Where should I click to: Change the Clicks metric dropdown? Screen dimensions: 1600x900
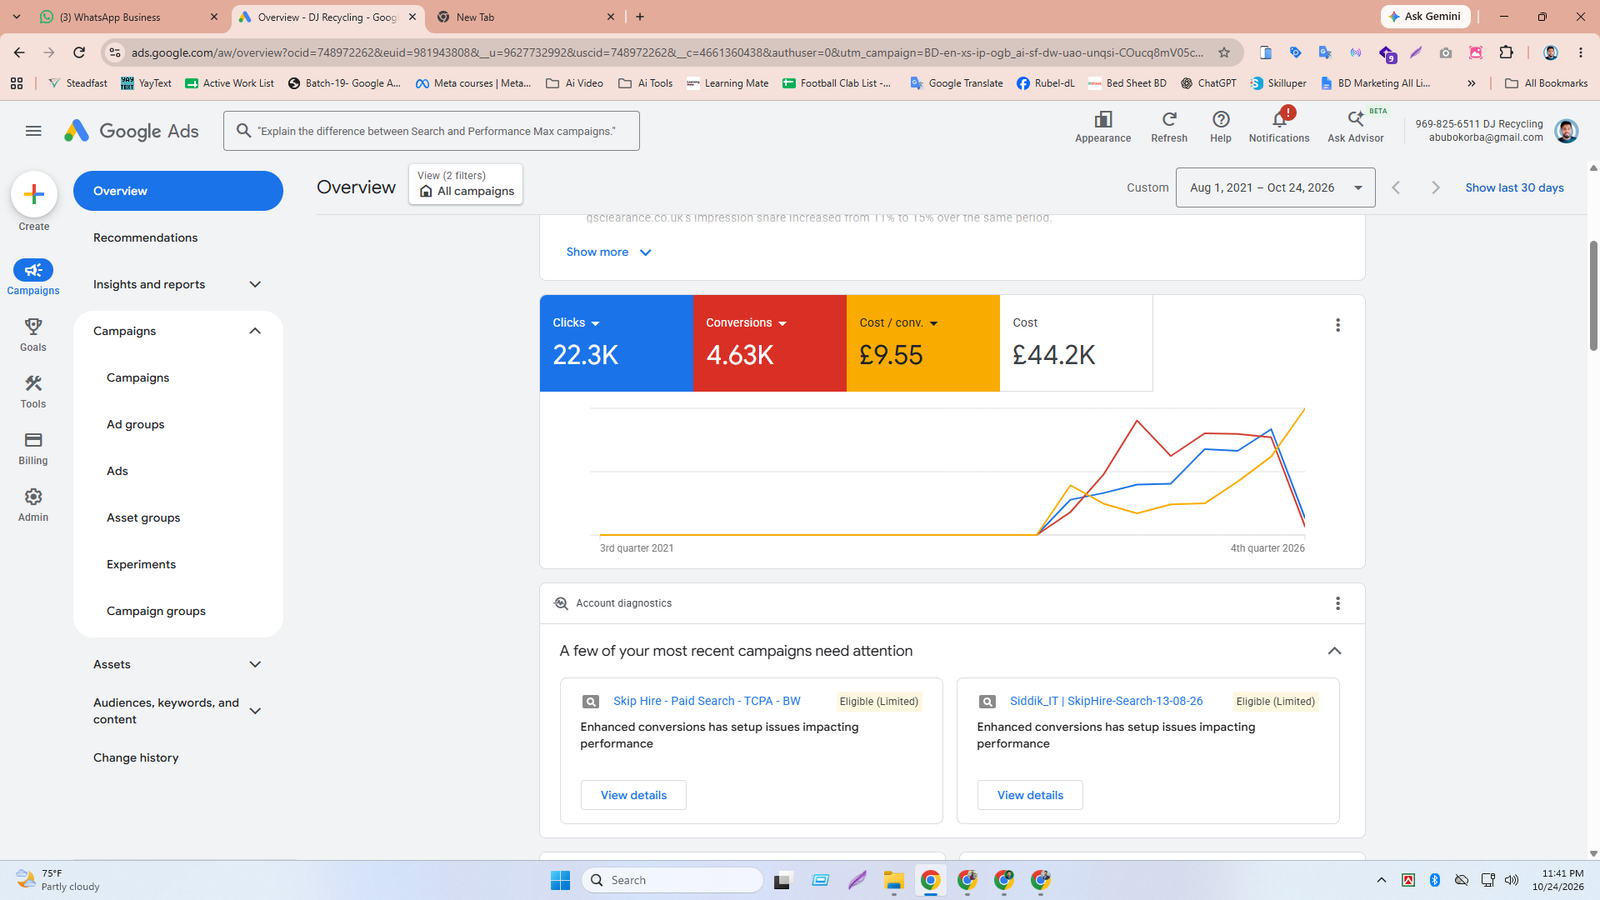576,323
